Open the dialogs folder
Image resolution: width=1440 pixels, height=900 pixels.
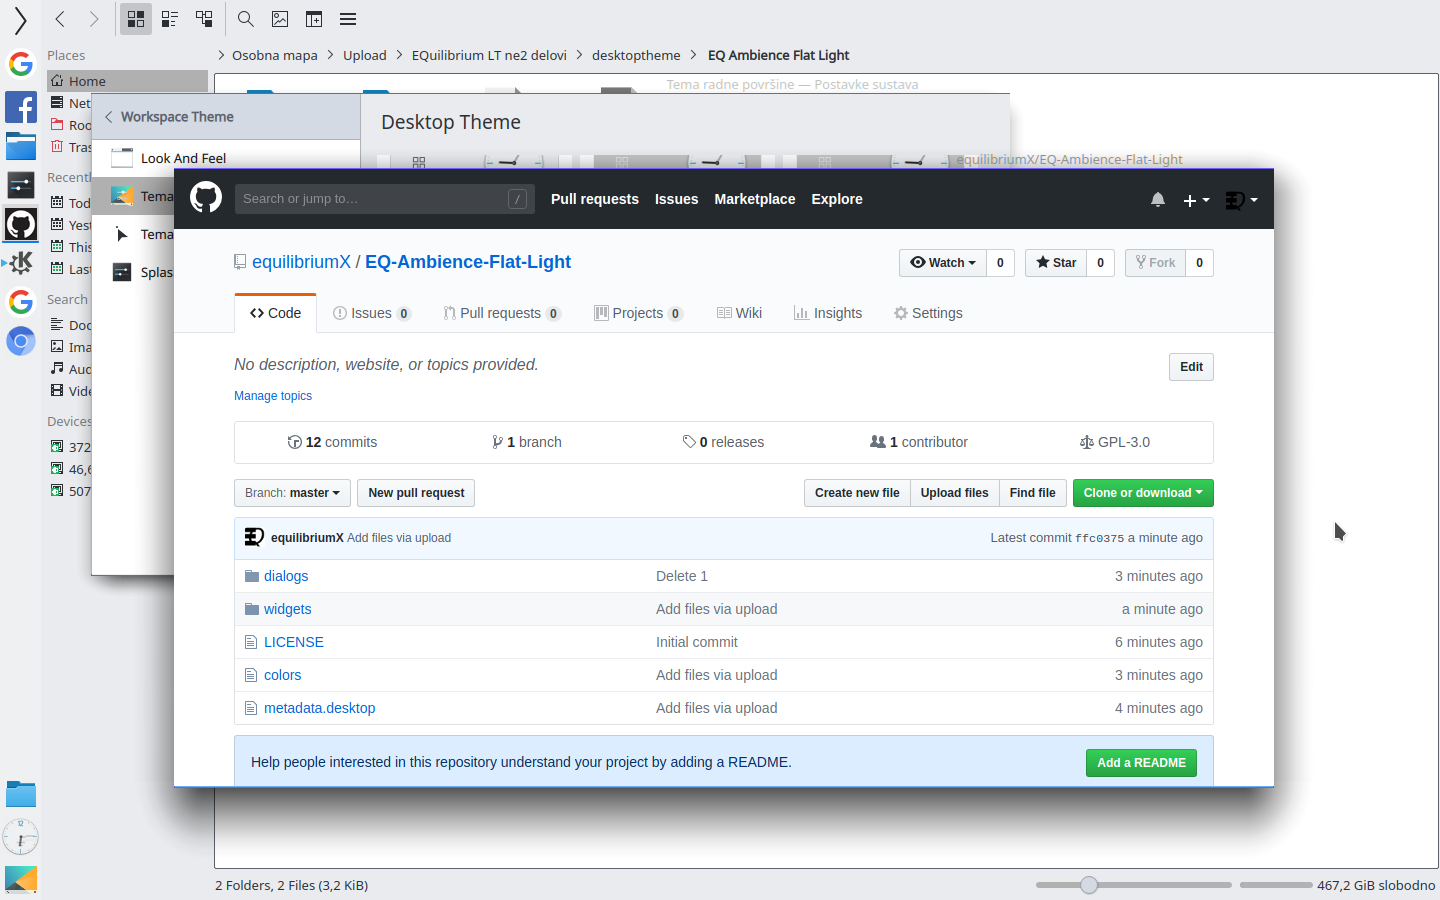286,576
